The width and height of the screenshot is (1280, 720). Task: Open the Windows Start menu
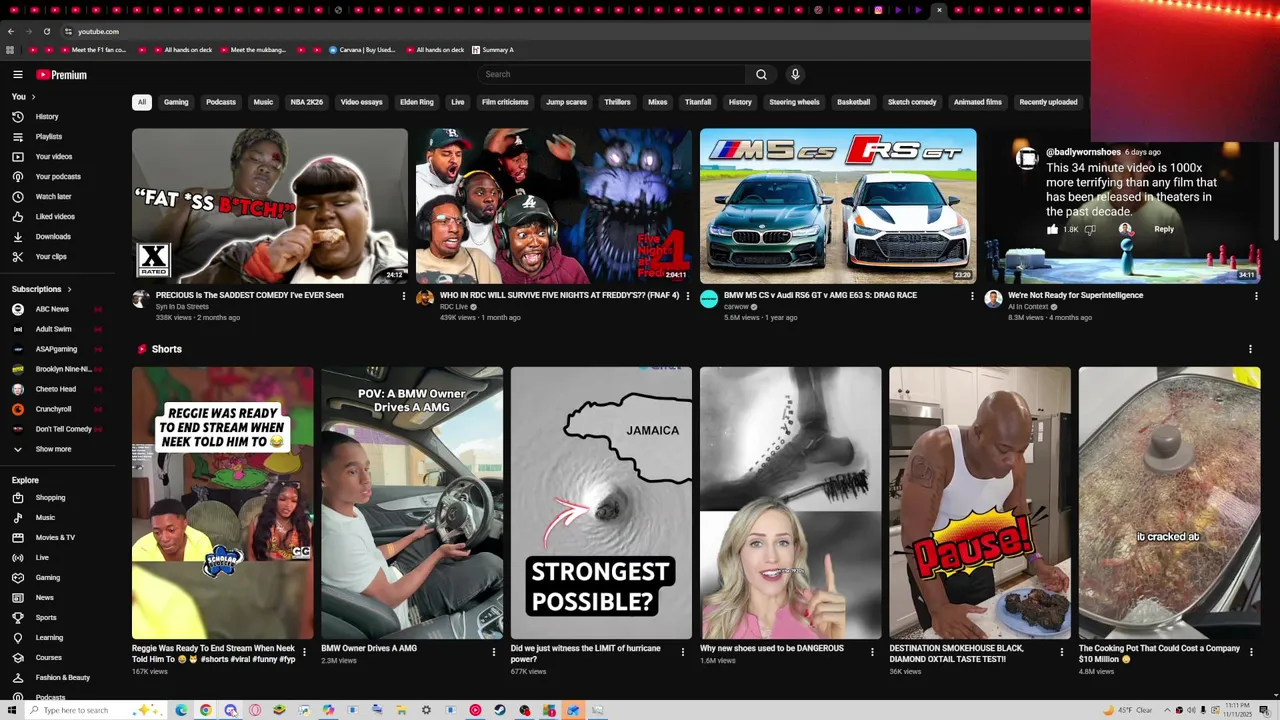(x=12, y=710)
